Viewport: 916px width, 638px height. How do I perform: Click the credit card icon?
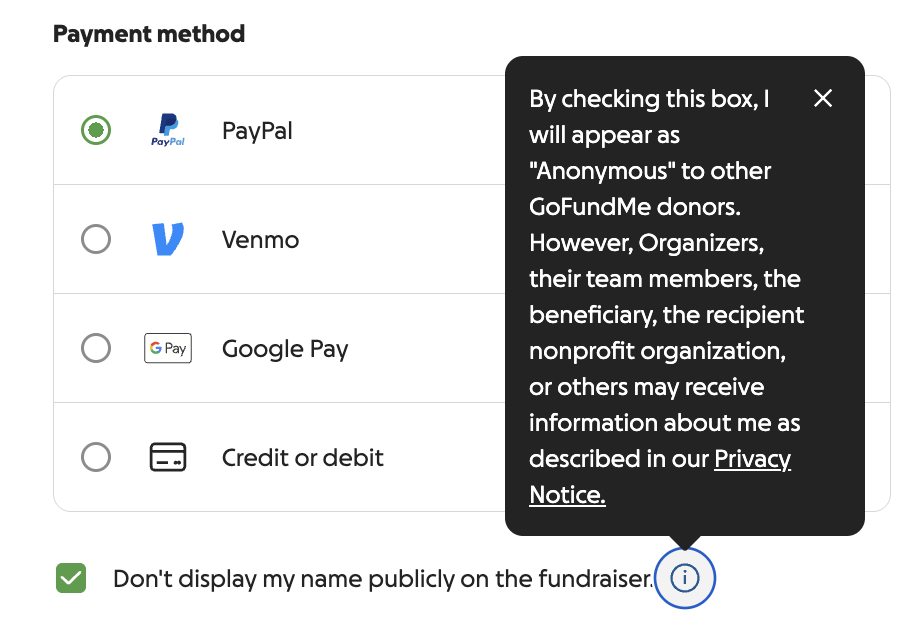pos(168,457)
